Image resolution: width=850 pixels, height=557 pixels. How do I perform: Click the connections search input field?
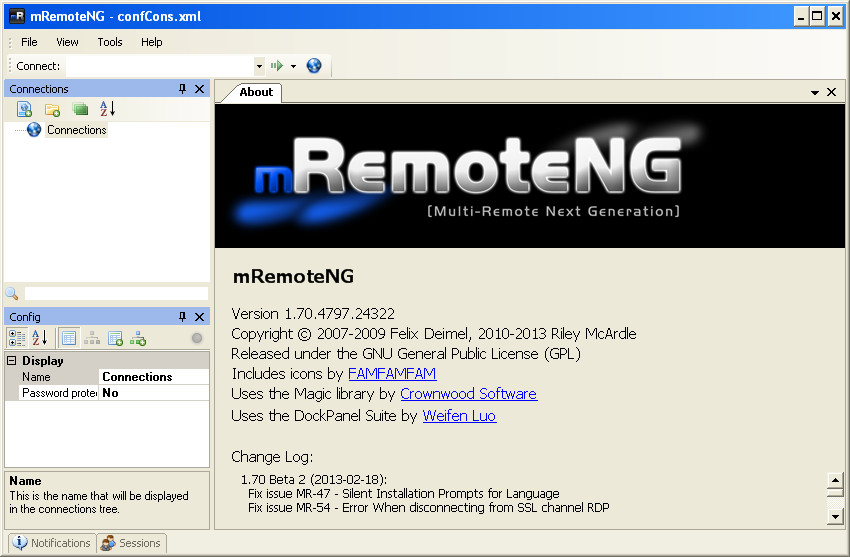[x=116, y=294]
